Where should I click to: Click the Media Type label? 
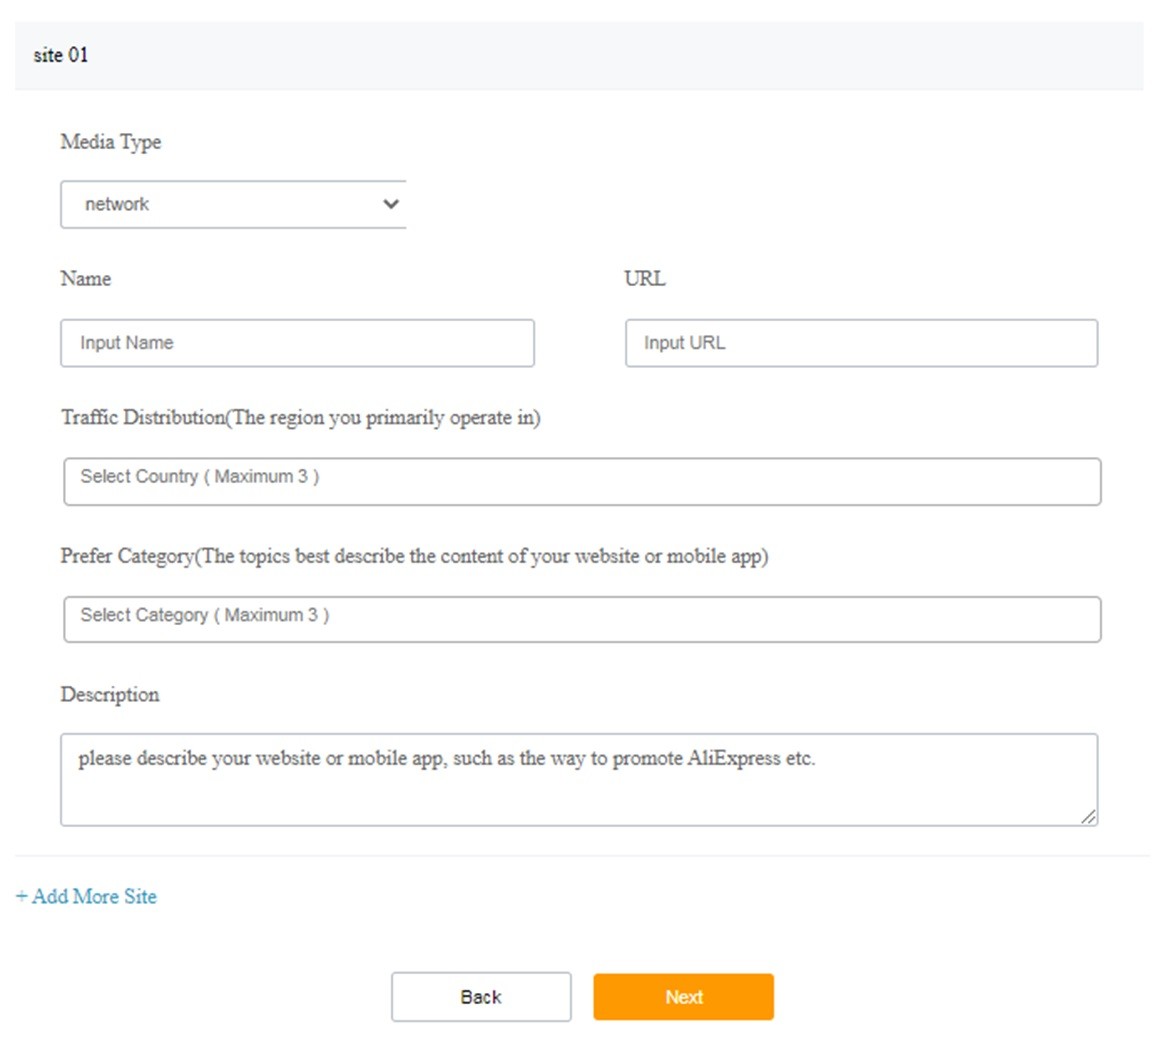pyautogui.click(x=110, y=142)
